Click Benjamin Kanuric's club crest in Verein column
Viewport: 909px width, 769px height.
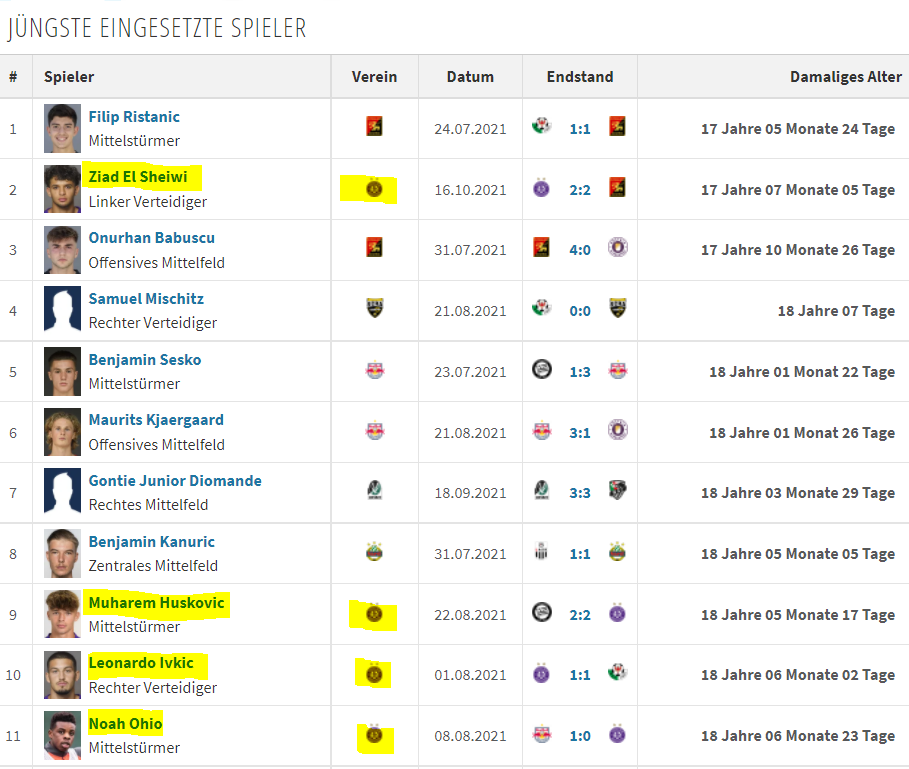click(x=374, y=551)
